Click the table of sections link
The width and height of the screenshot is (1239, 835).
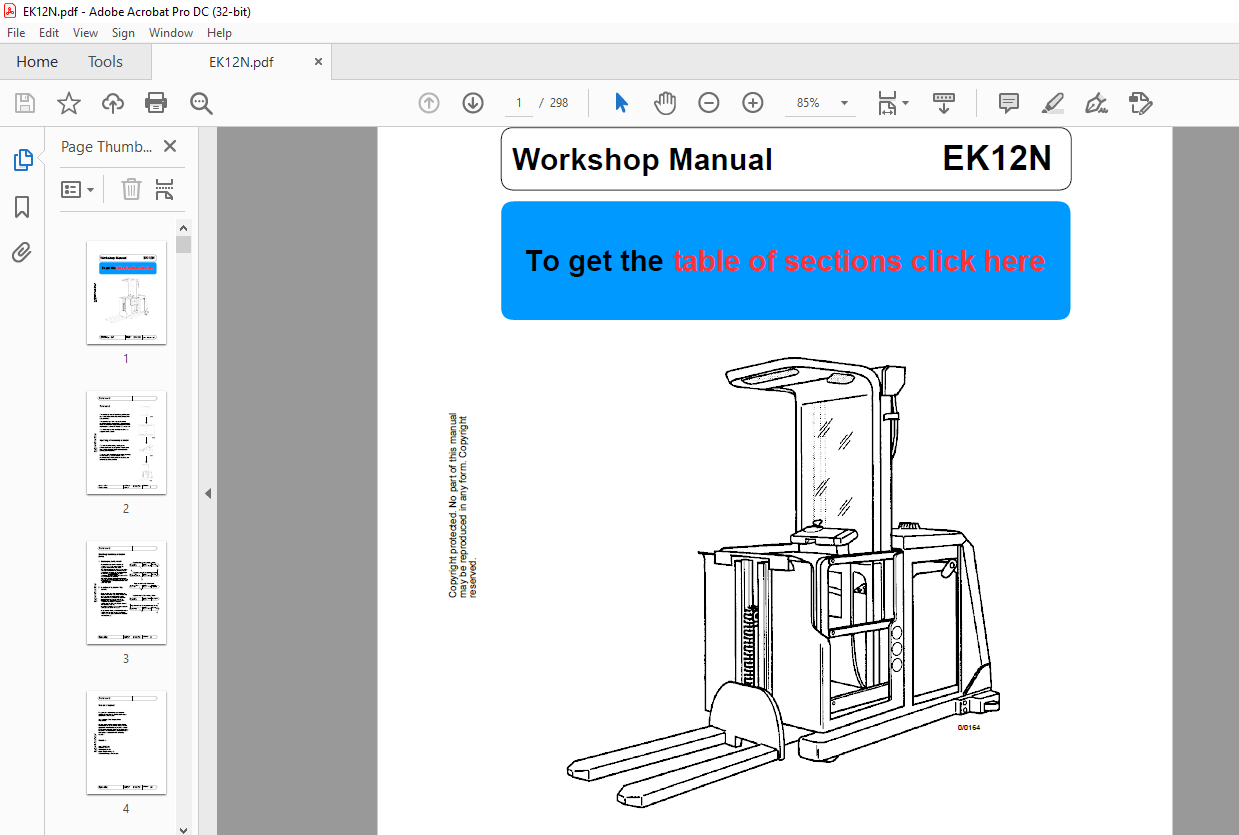click(x=859, y=261)
